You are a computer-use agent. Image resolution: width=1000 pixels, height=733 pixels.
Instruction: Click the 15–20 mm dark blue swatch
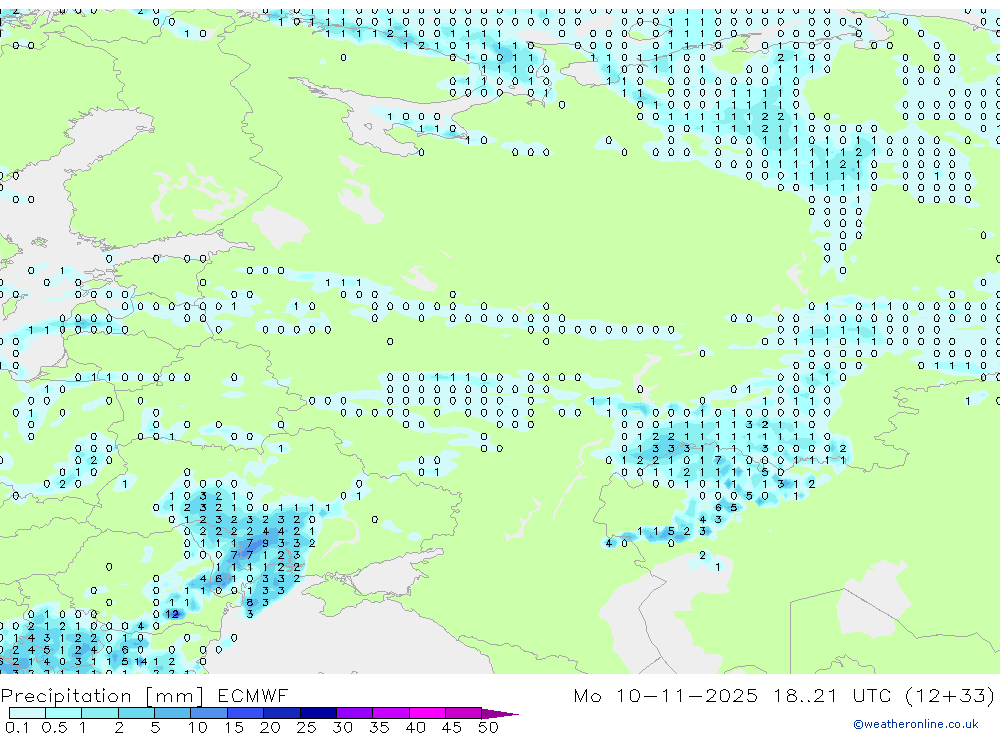[x=246, y=713]
